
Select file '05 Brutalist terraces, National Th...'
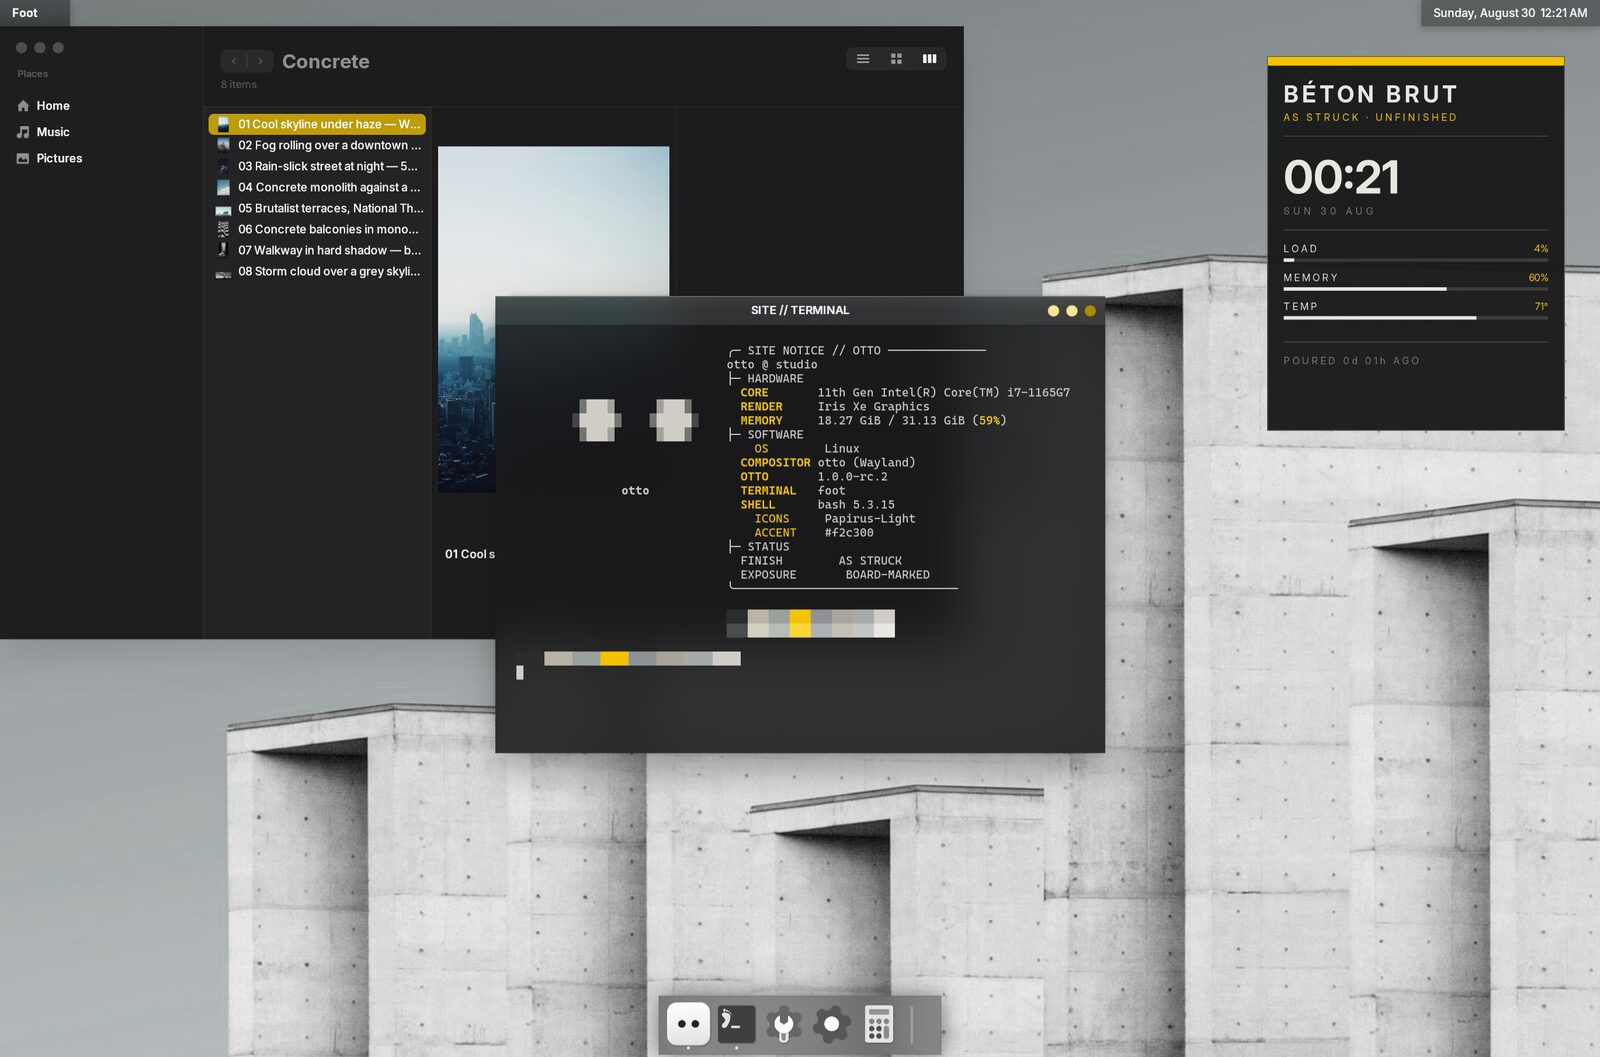317,208
